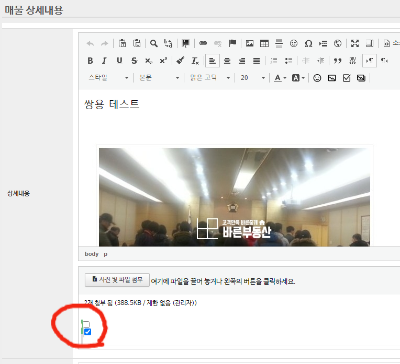The height and width of the screenshot is (364, 400).
Task: Insert an image using toolbar icon
Action: click(250, 43)
